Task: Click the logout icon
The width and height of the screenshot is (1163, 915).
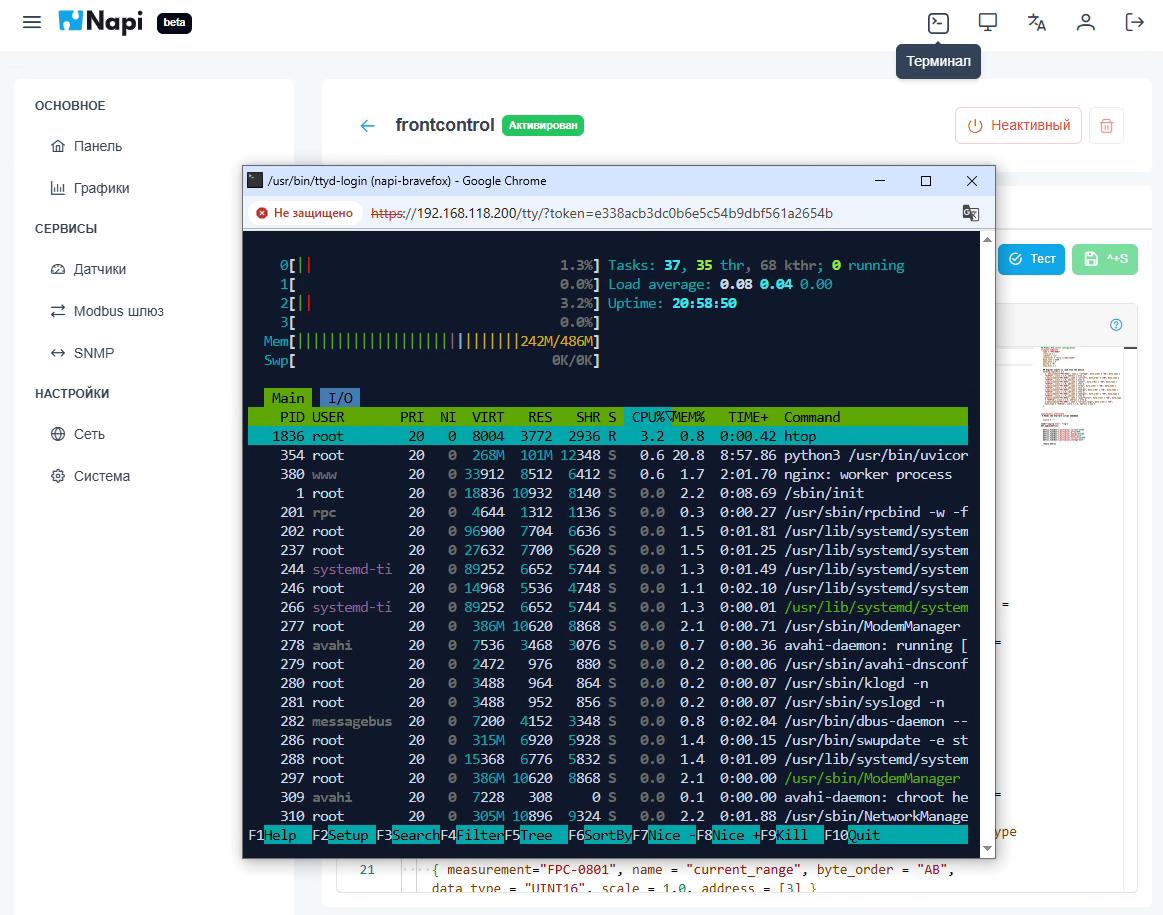Action: coord(1134,22)
